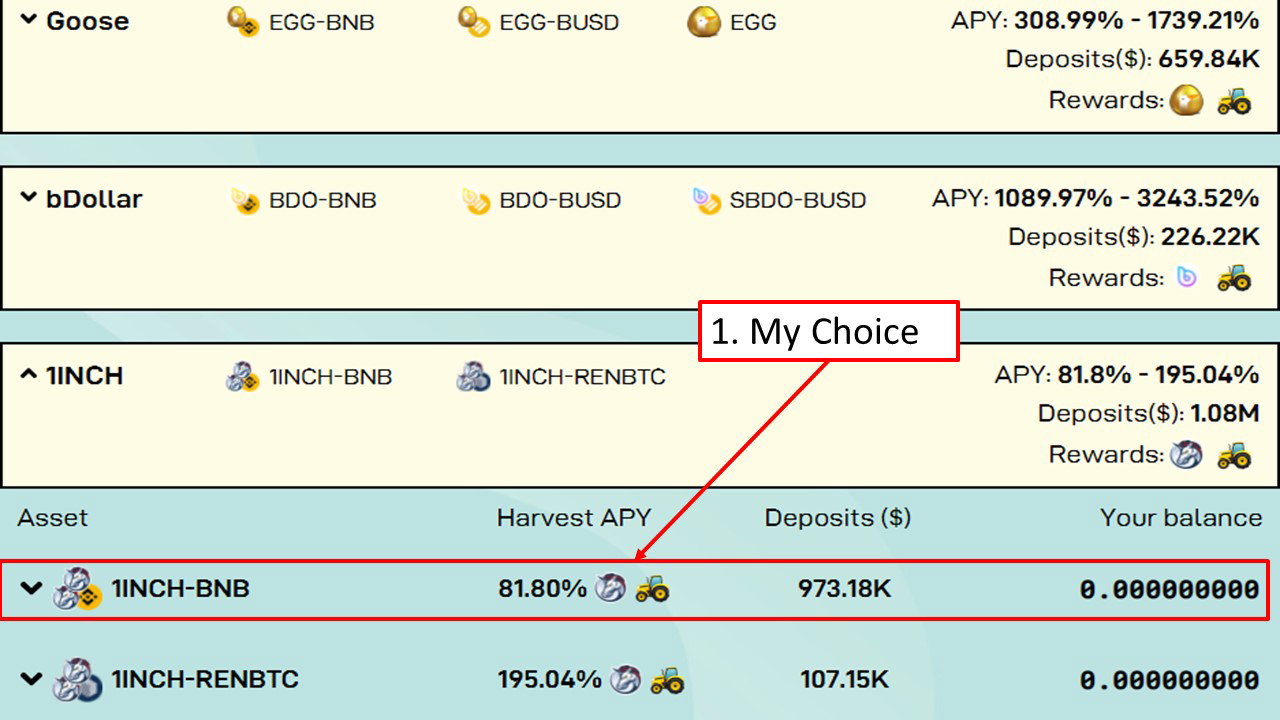The width and height of the screenshot is (1280, 720).
Task: Click the tractor icon beside 195.04% APY
Action: pos(667,681)
